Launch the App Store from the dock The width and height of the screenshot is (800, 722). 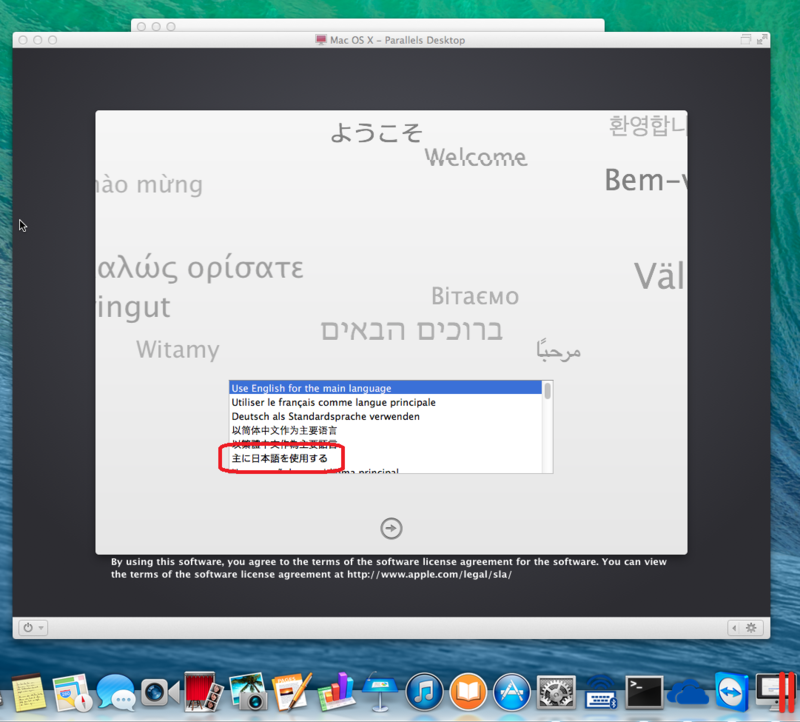coord(512,692)
